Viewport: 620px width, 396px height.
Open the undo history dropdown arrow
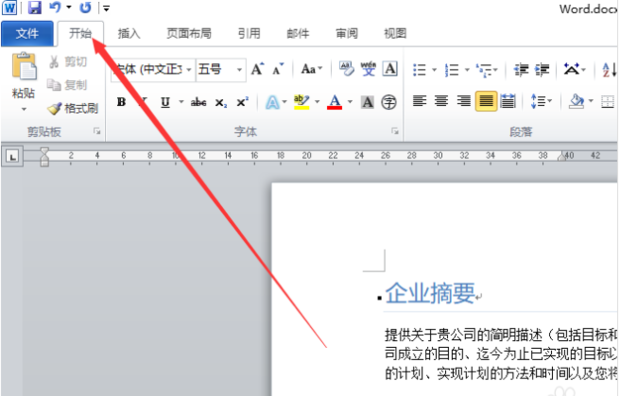coord(69,7)
